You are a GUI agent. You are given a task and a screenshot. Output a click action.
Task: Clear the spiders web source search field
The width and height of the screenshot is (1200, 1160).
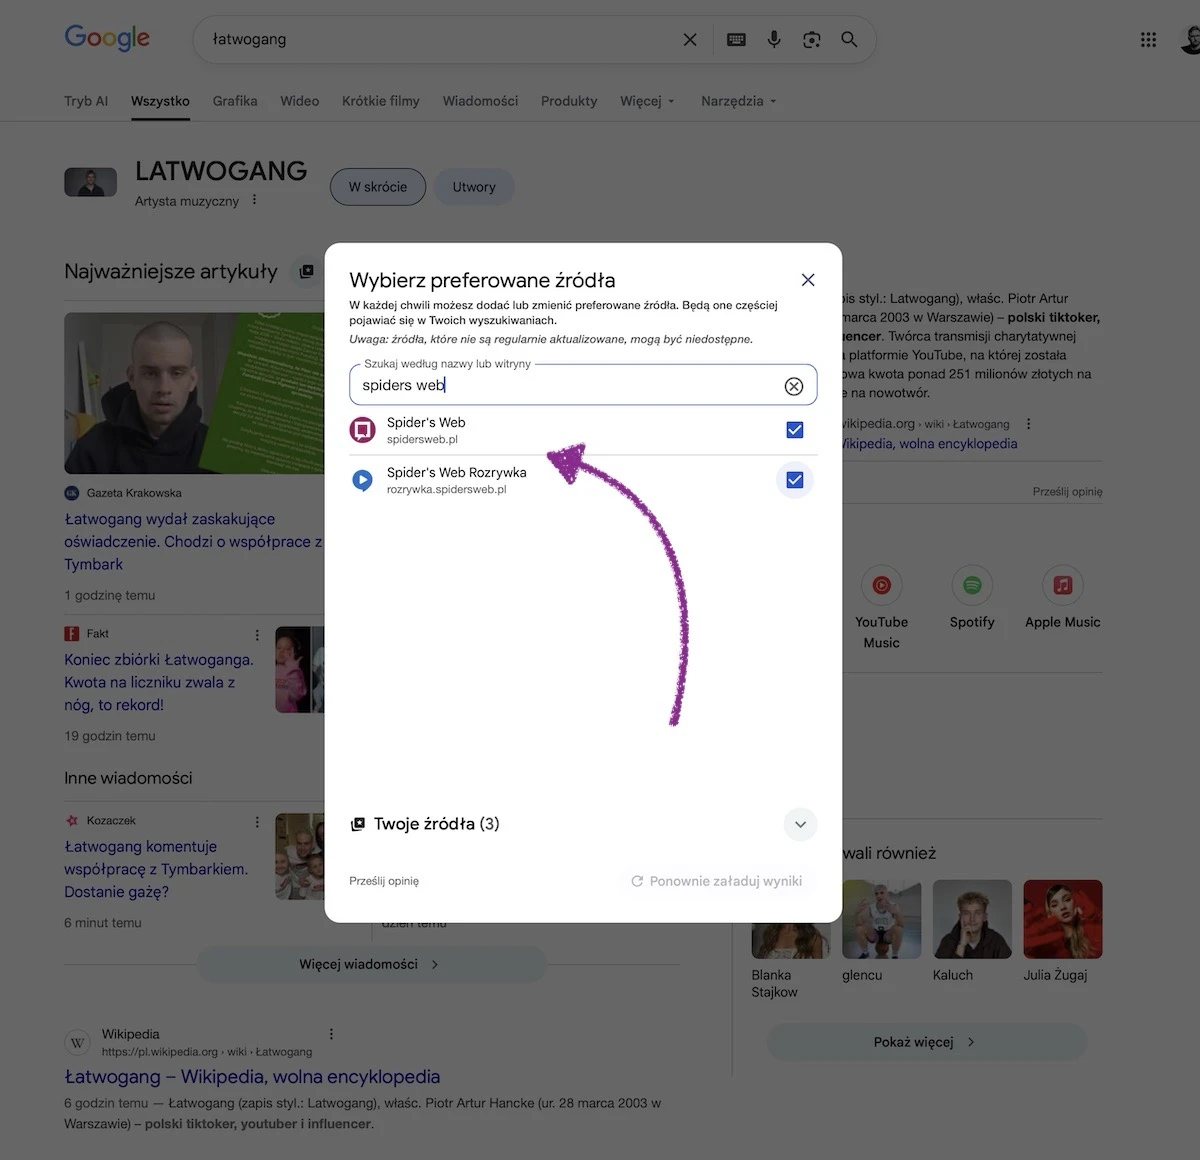[794, 386]
